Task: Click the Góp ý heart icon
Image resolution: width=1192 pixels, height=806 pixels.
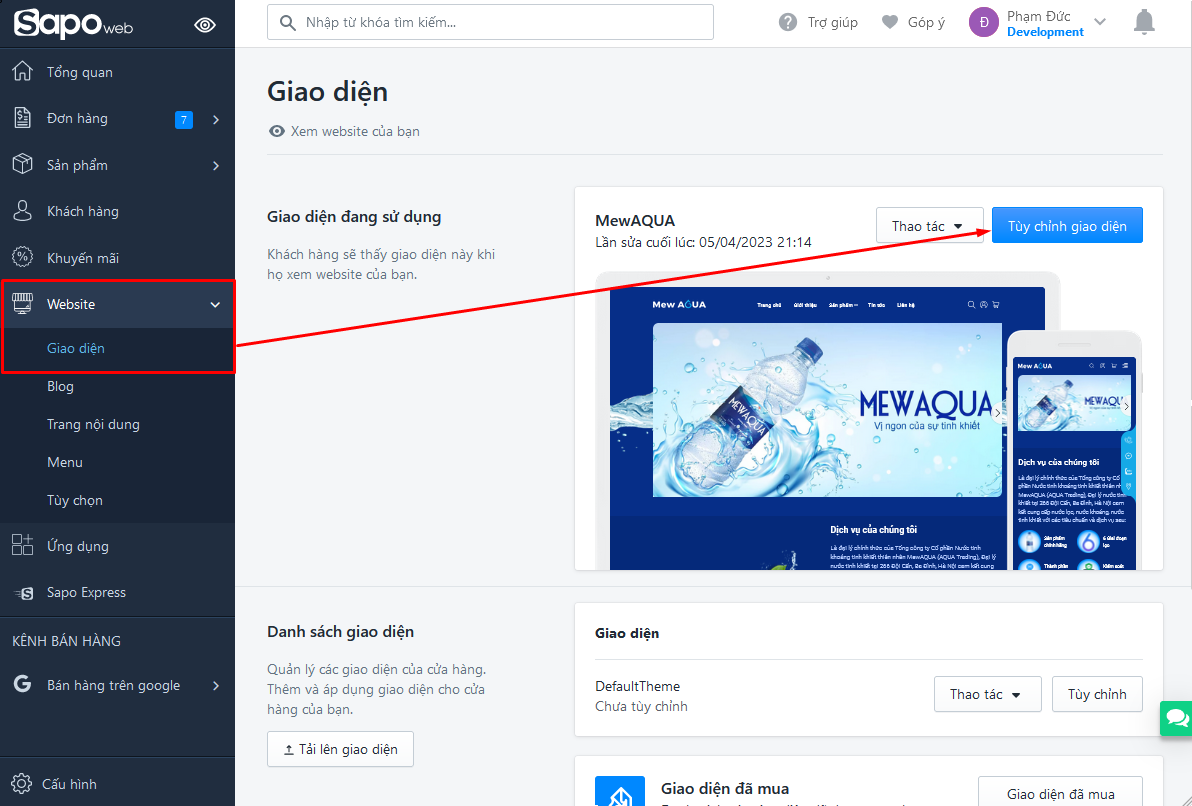Action: tap(889, 22)
